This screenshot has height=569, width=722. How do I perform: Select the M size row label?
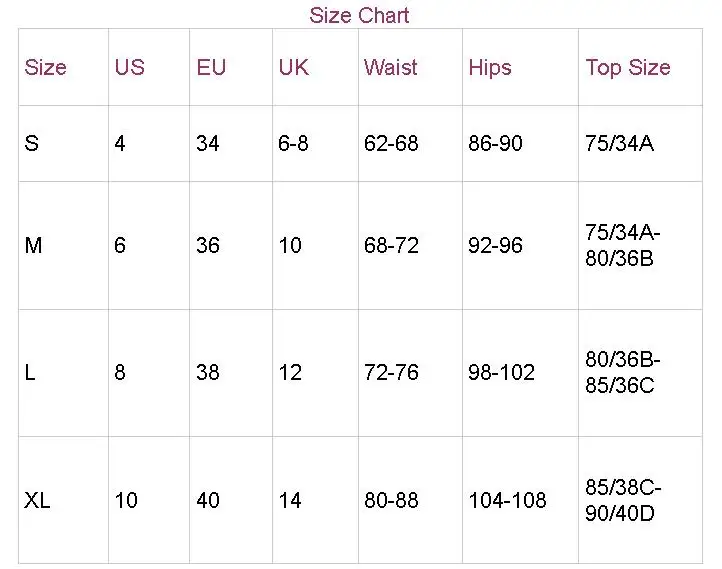tap(33, 245)
